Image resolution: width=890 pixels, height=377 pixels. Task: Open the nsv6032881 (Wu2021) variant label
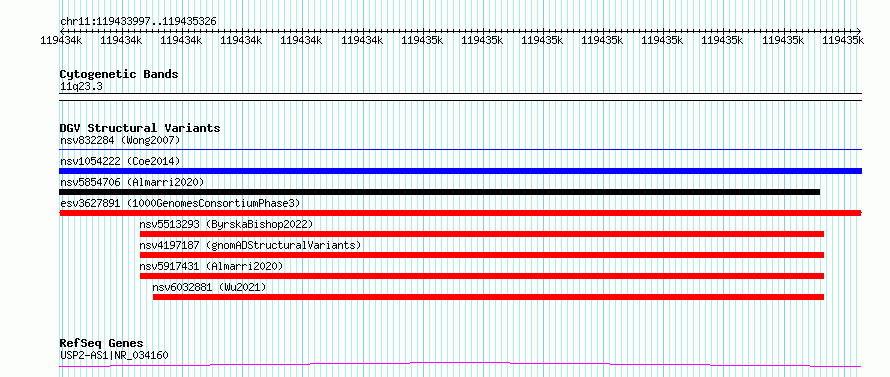(209, 287)
